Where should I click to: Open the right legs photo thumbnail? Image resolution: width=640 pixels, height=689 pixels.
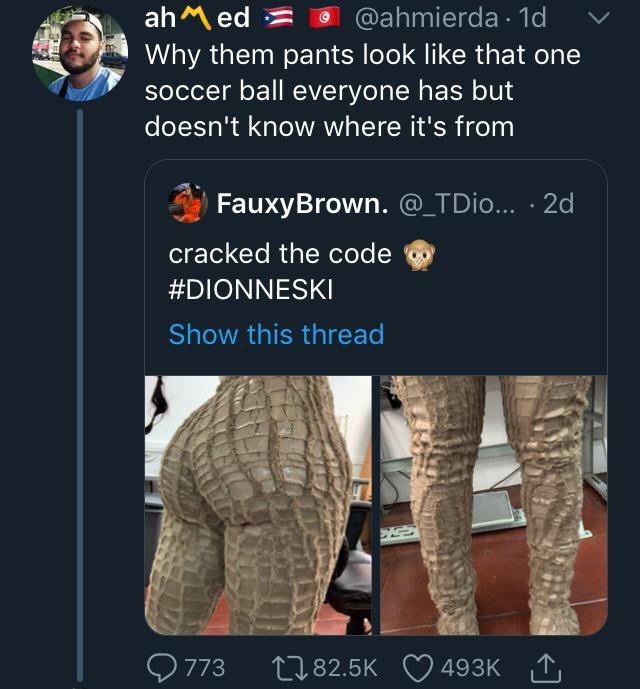coord(493,505)
